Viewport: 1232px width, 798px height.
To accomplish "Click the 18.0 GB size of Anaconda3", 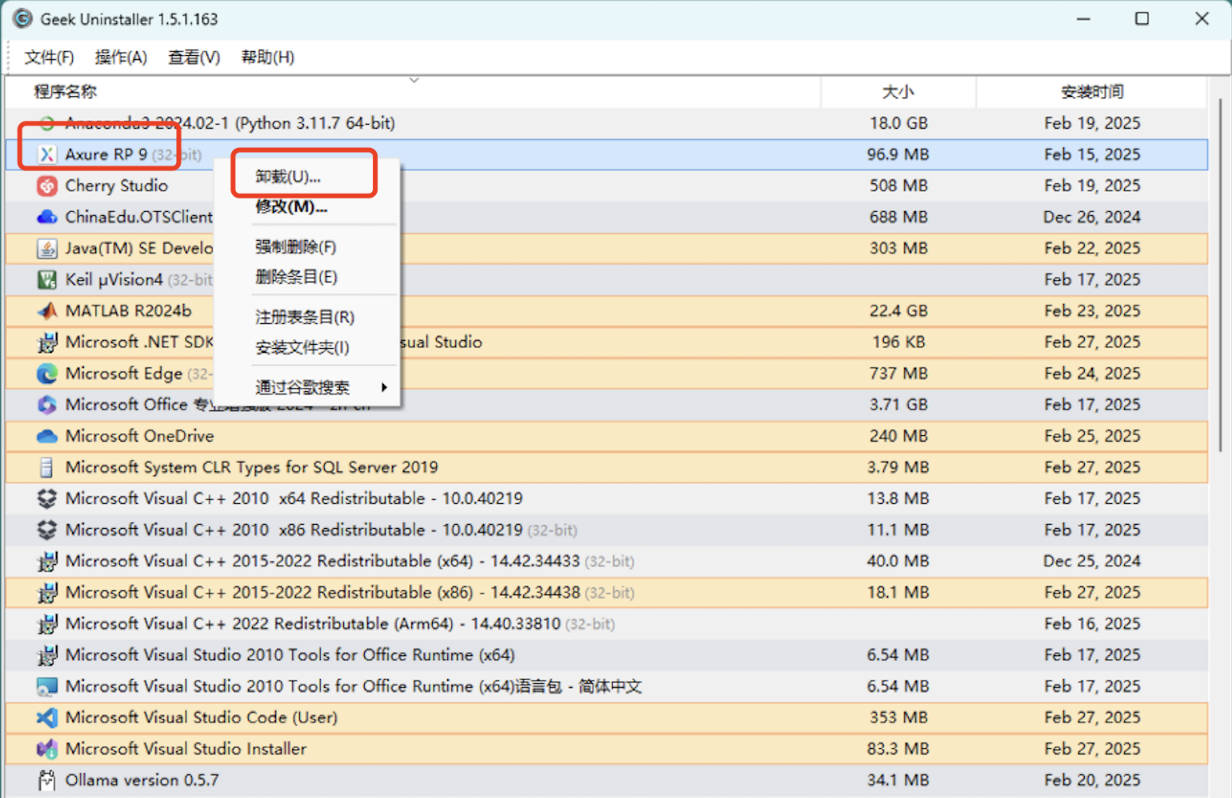I will click(x=898, y=123).
